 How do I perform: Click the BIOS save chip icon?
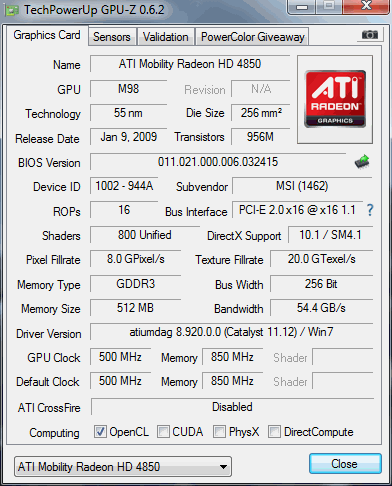click(362, 162)
